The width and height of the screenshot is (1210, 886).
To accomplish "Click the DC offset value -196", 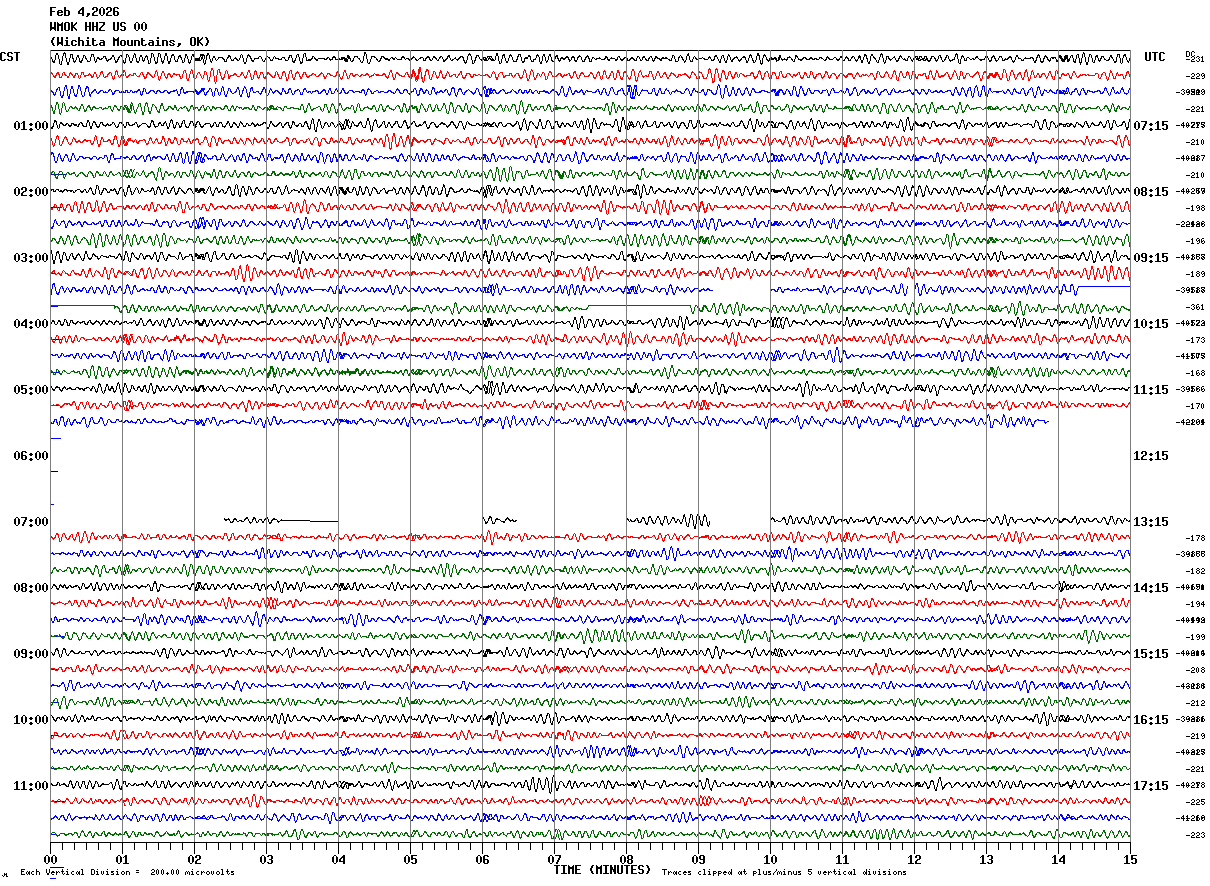I will [x=1195, y=241].
